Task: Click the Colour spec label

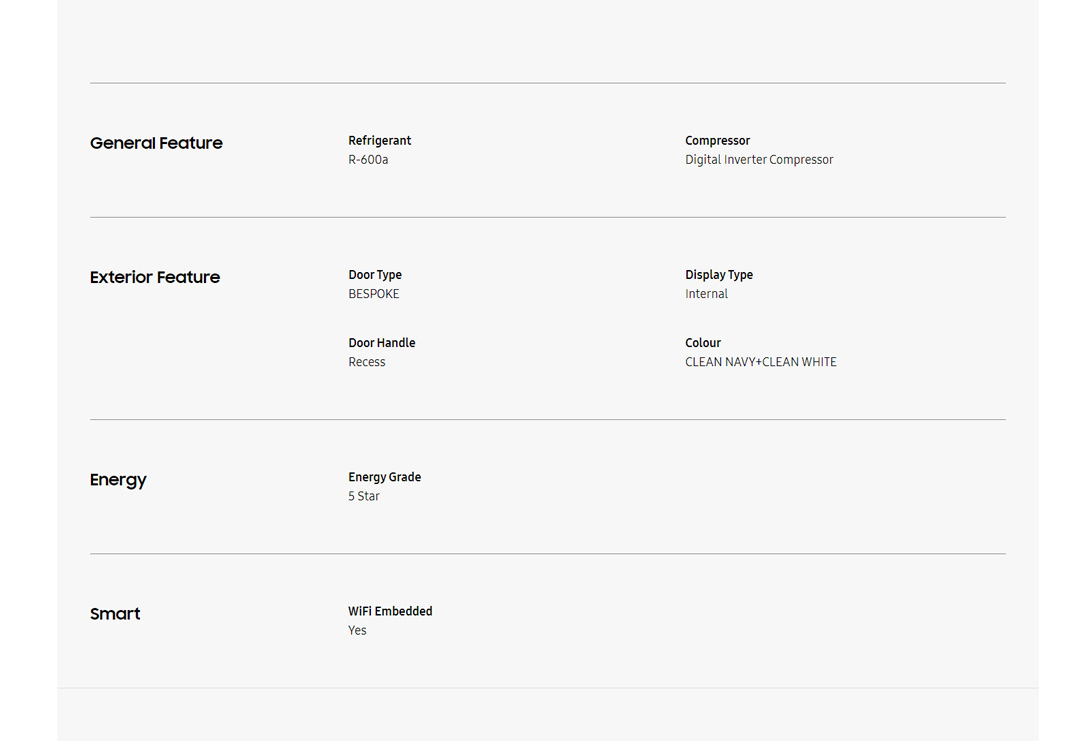Action: pyautogui.click(x=703, y=343)
